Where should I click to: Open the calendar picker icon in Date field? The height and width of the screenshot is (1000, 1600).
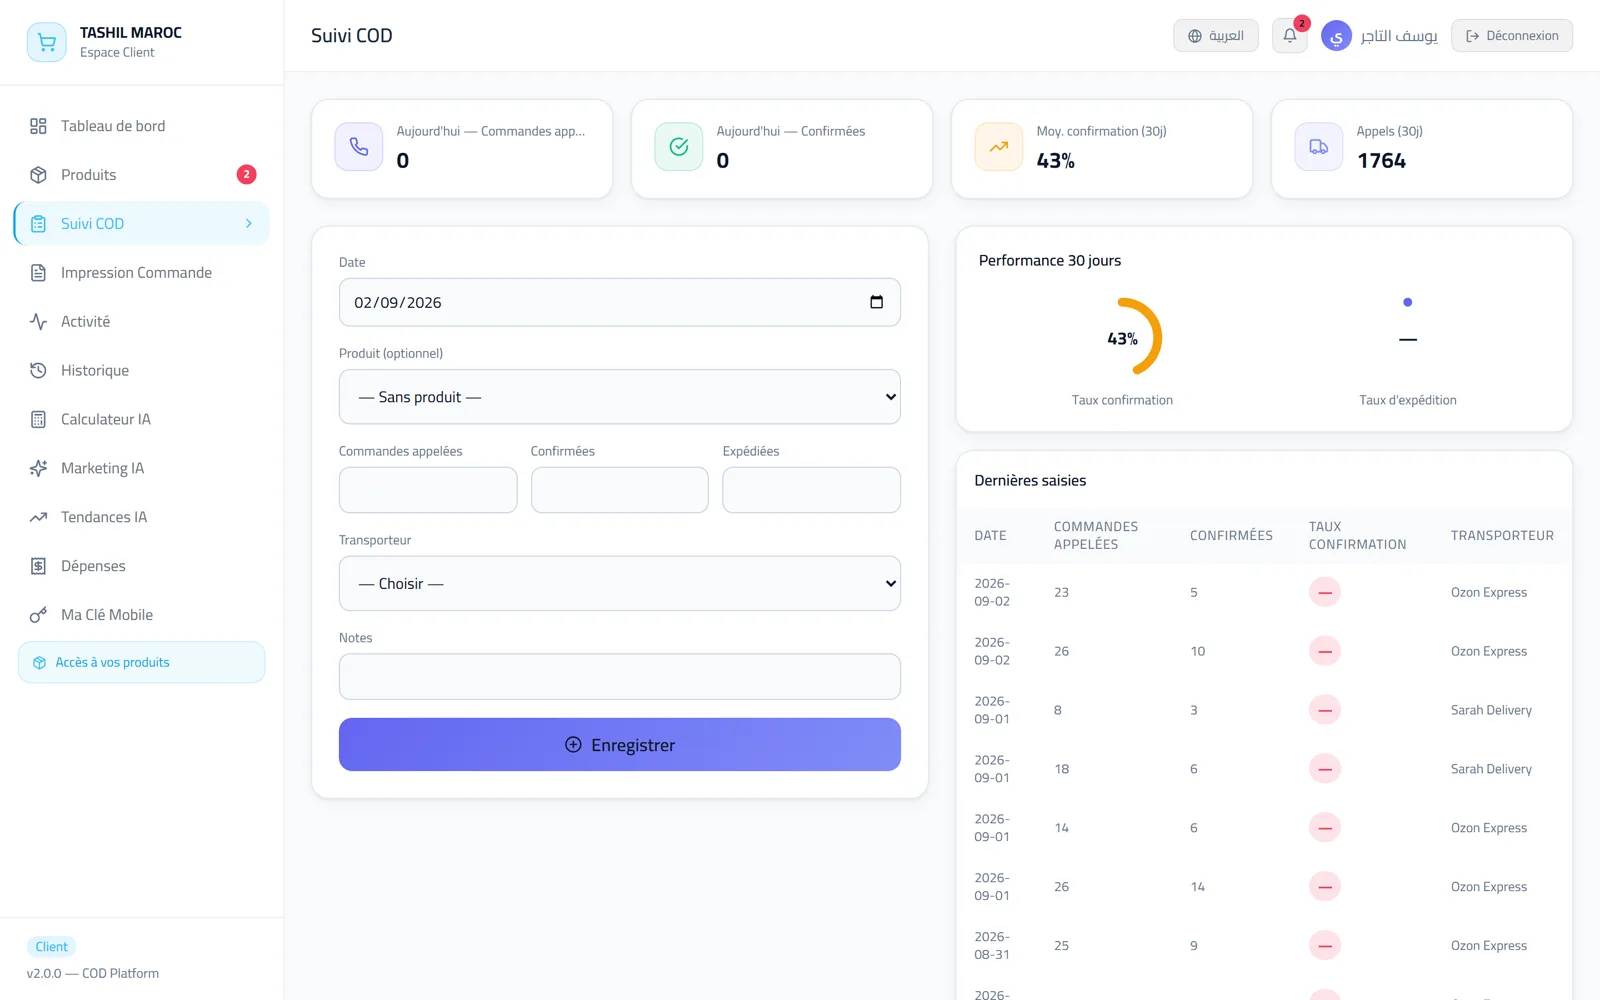tap(876, 302)
